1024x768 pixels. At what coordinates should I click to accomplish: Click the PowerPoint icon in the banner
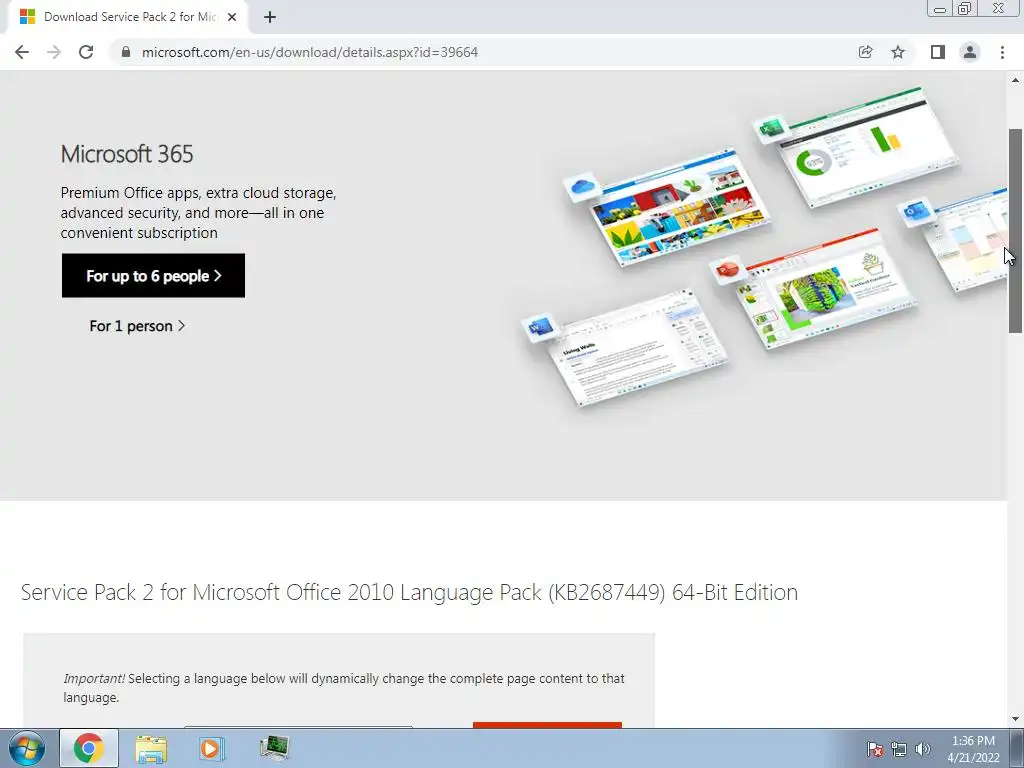click(x=727, y=268)
